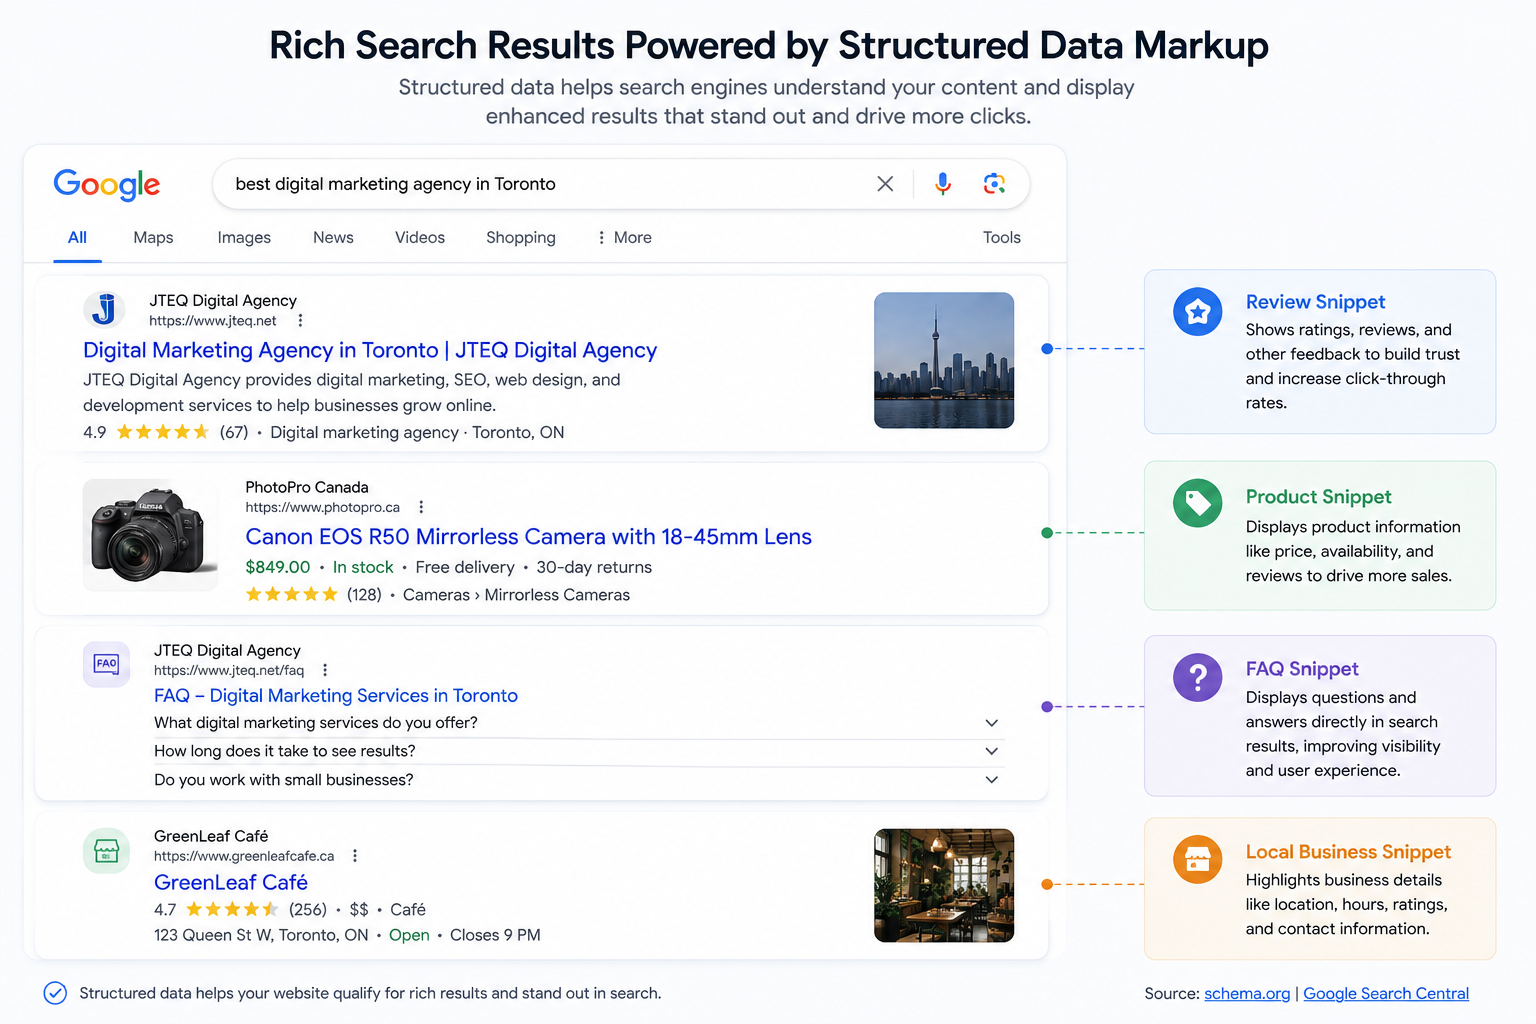Click the 'Review Snippet' heading
1536x1024 pixels.
click(1315, 302)
